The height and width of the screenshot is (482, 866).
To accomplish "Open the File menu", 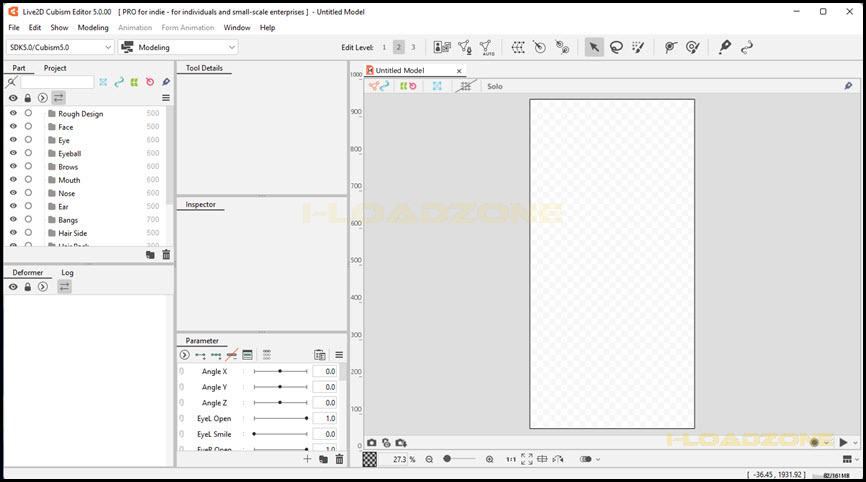I will tap(14, 28).
